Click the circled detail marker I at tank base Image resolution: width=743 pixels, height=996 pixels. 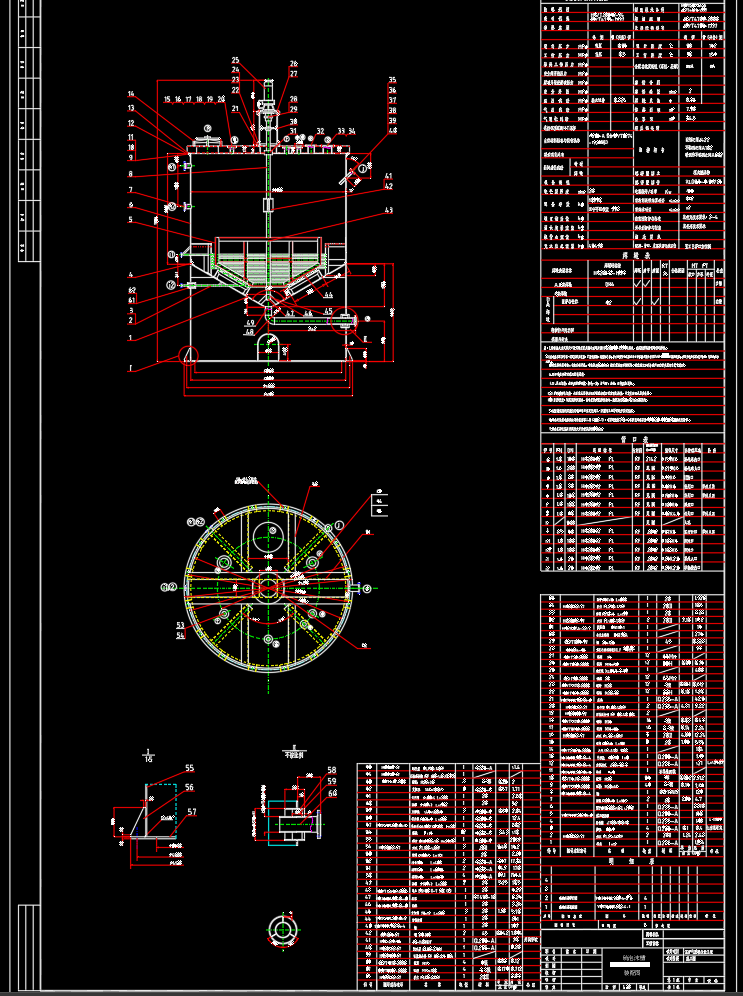[189, 354]
